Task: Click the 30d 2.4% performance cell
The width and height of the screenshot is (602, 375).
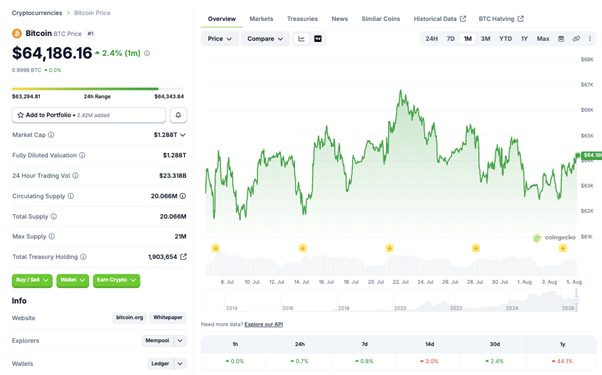Action: [x=494, y=361]
